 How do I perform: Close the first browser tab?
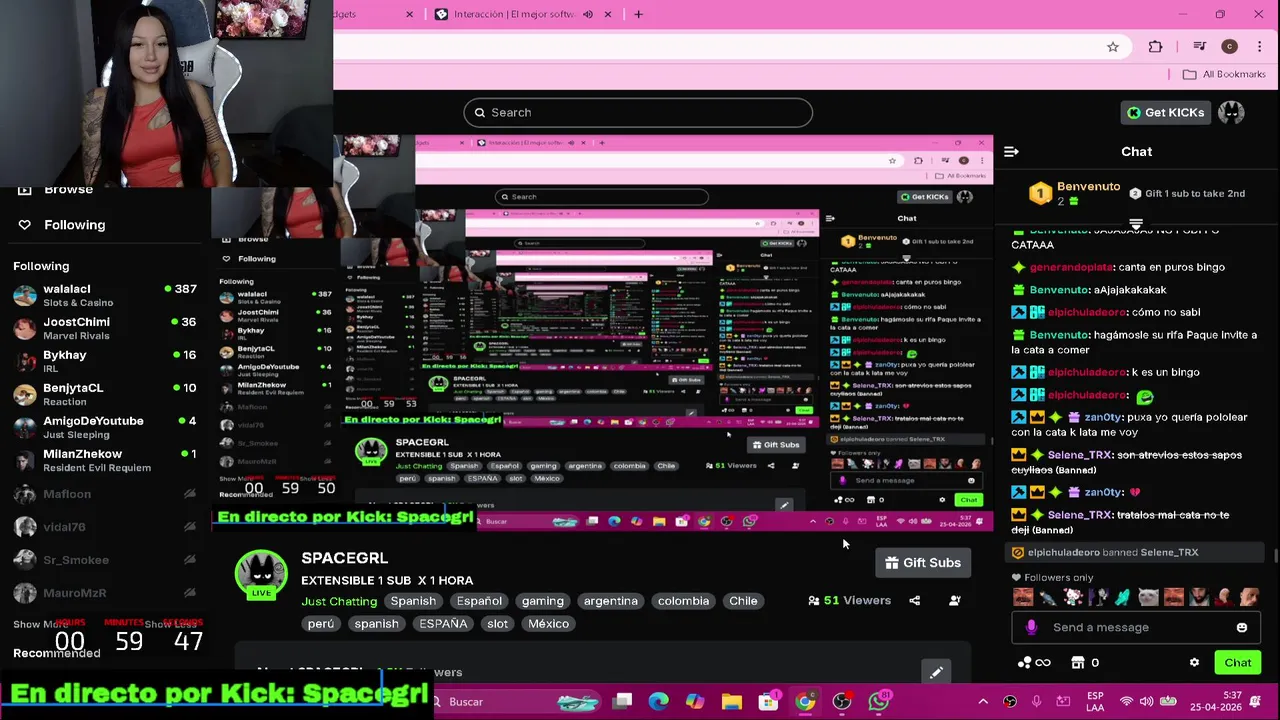click(409, 14)
